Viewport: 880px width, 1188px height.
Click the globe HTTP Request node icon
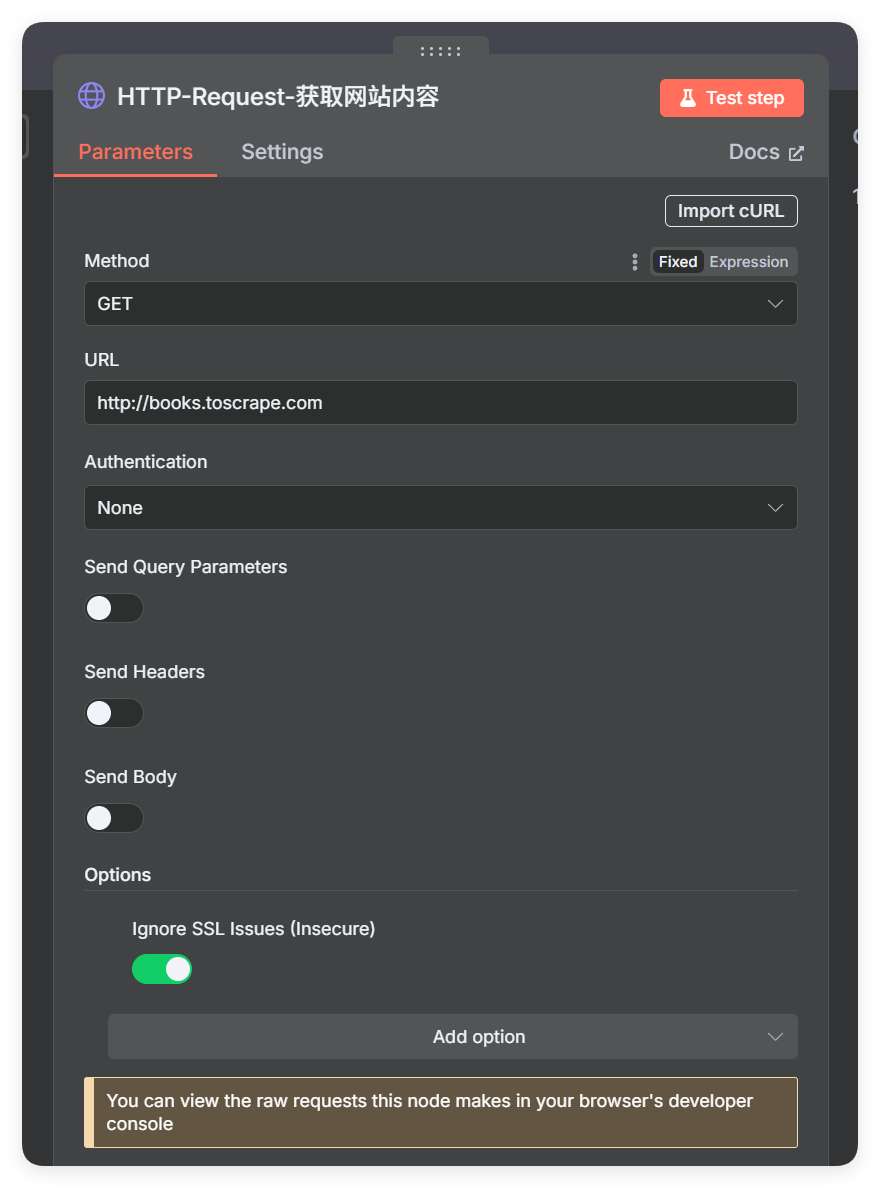pyautogui.click(x=92, y=96)
